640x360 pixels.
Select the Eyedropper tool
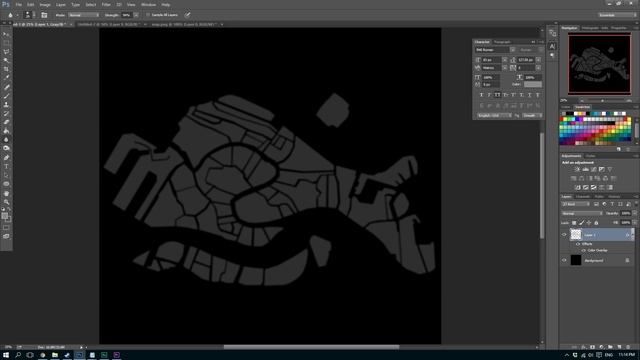(x=6, y=78)
